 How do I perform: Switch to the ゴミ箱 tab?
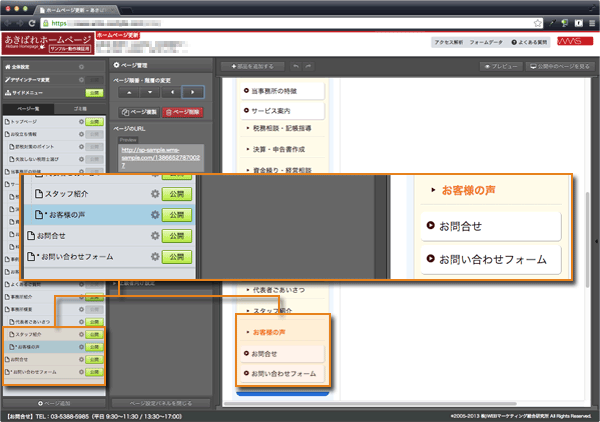[x=80, y=107]
